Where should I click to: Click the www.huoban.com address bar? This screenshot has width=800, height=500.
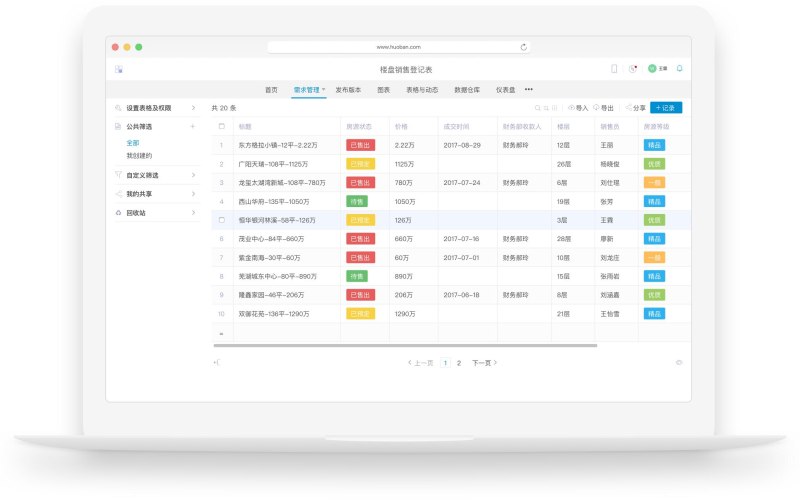coord(398,47)
